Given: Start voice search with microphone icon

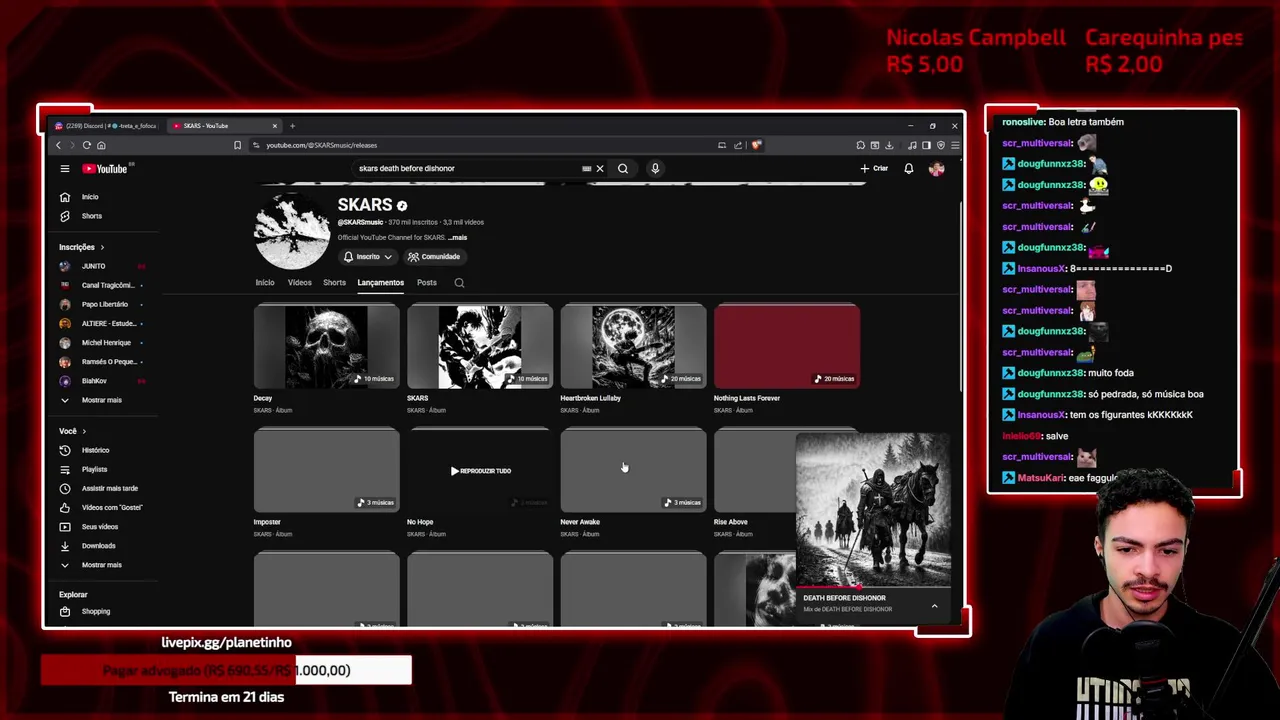Looking at the screenshot, I should click(655, 169).
